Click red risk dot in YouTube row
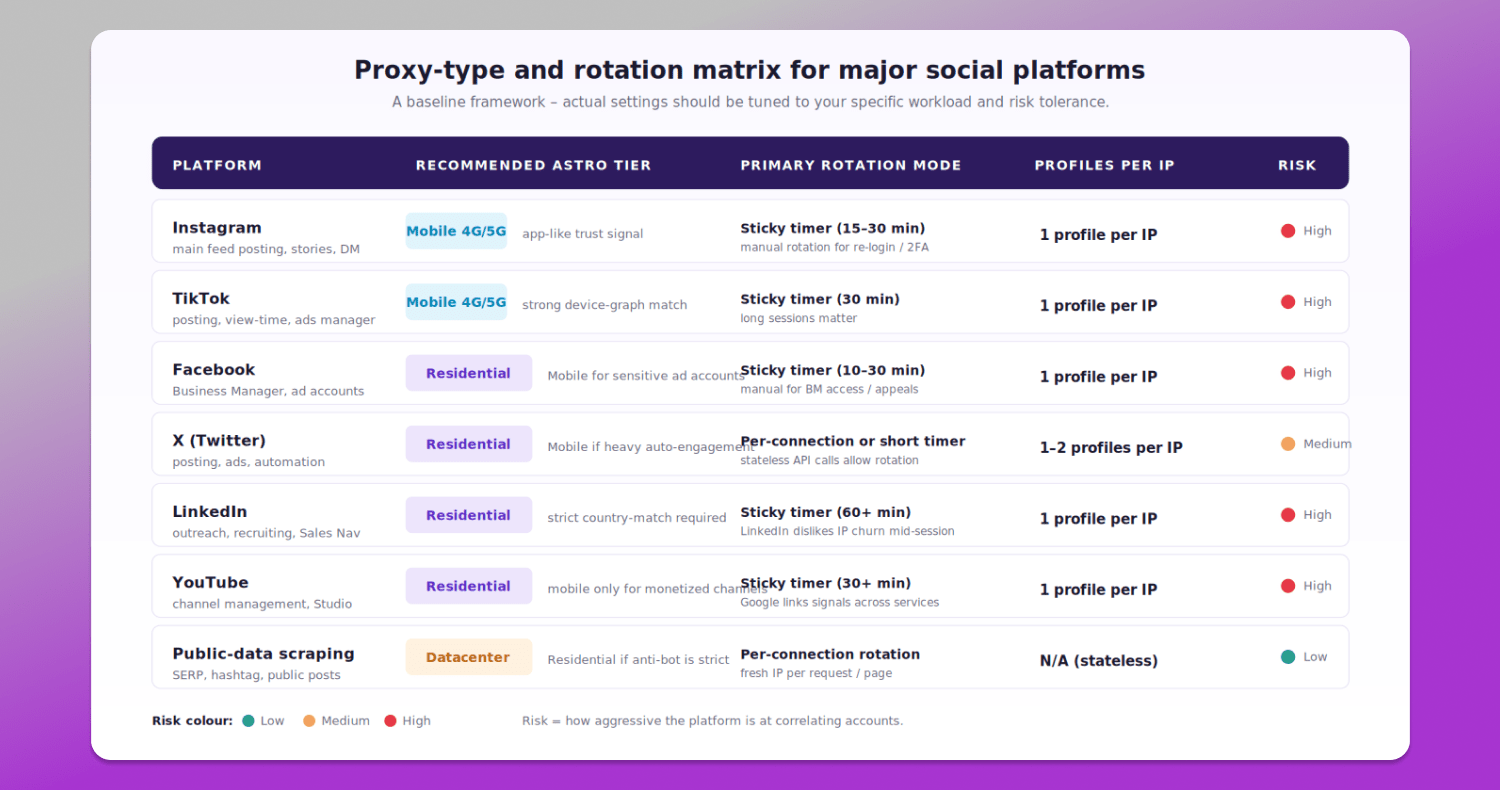1500x790 pixels. tap(1288, 586)
